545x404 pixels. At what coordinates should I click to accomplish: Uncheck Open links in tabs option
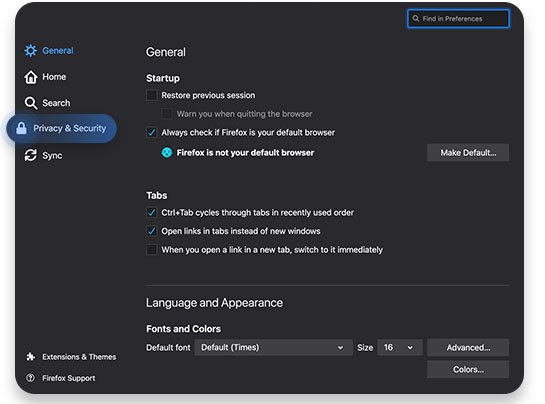[x=152, y=231]
